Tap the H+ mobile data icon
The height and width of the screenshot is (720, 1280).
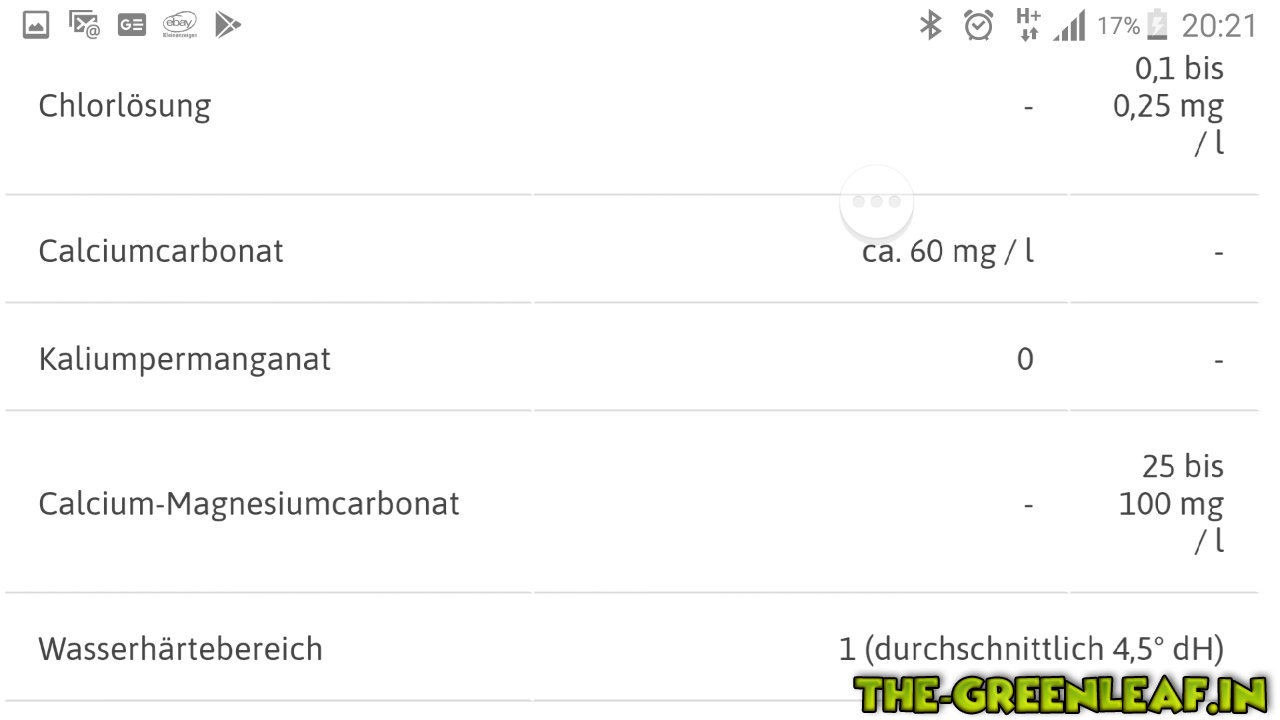coord(1028,25)
